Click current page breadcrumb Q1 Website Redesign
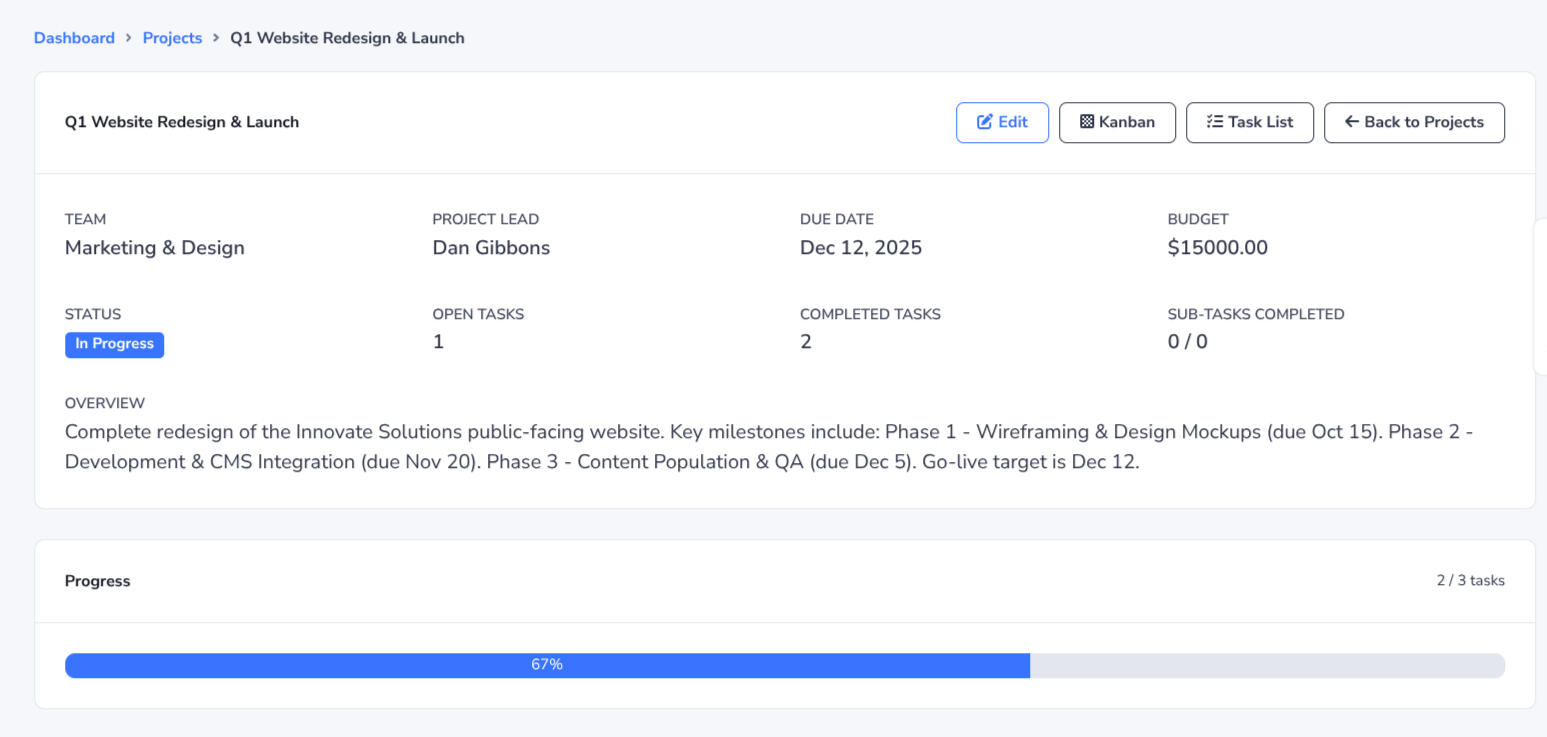Screen dimensions: 1547x737 pos(347,38)
